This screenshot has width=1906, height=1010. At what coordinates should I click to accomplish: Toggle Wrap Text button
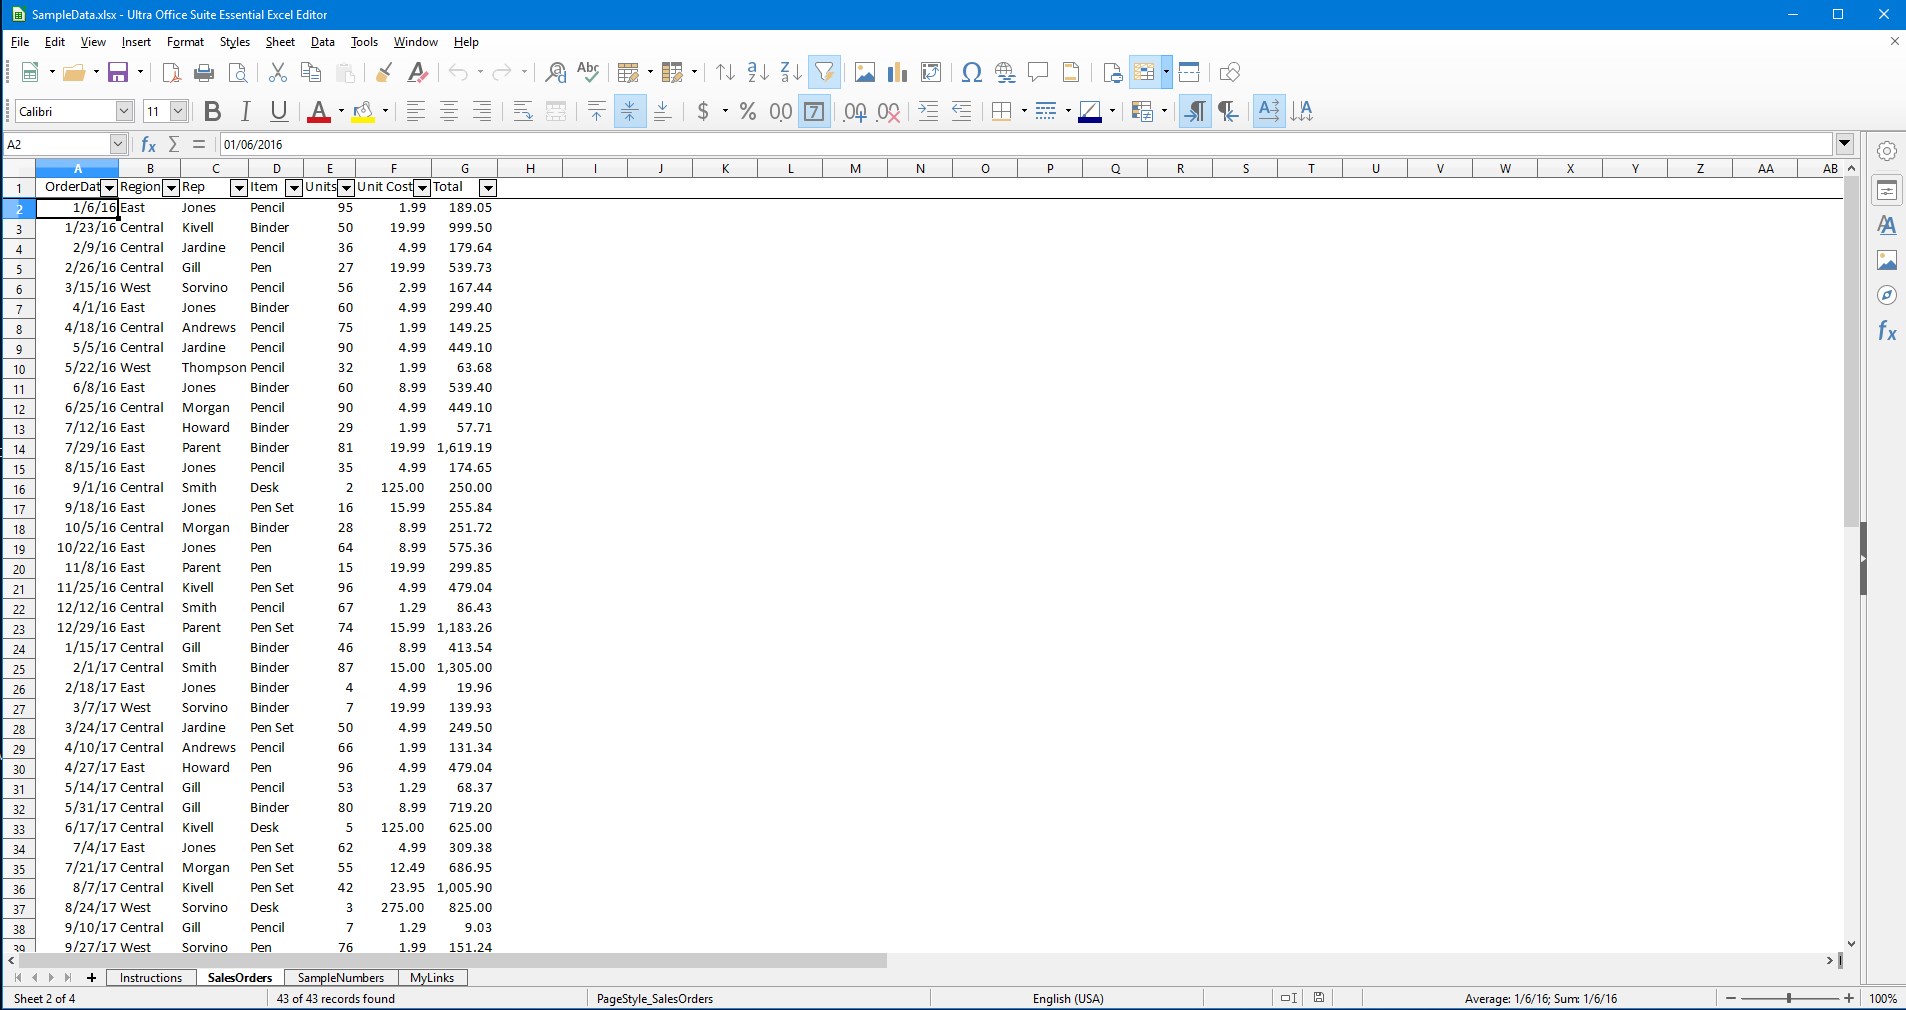click(523, 111)
